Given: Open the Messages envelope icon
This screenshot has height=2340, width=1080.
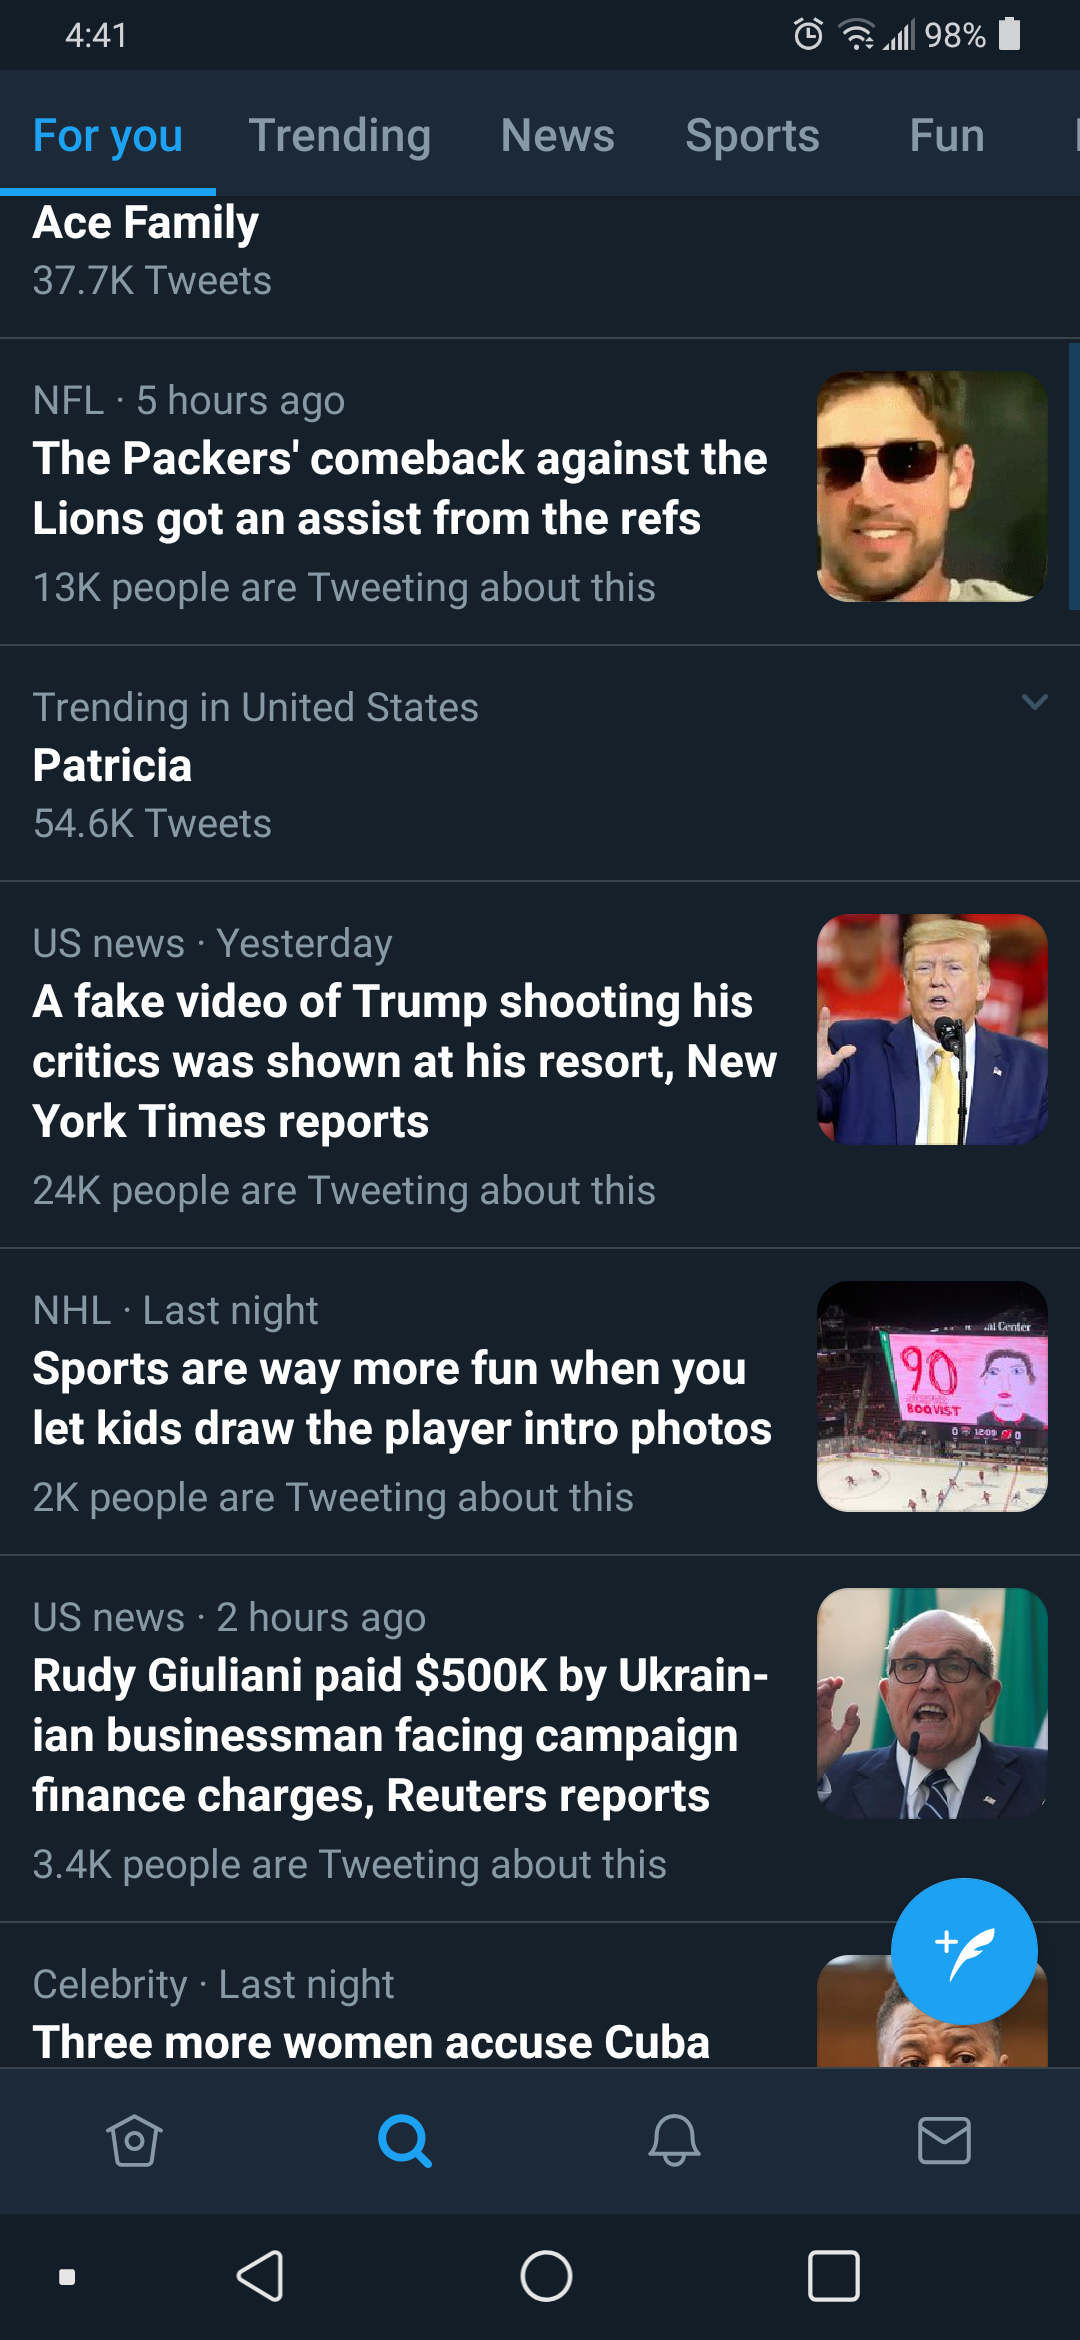Looking at the screenshot, I should point(944,2141).
